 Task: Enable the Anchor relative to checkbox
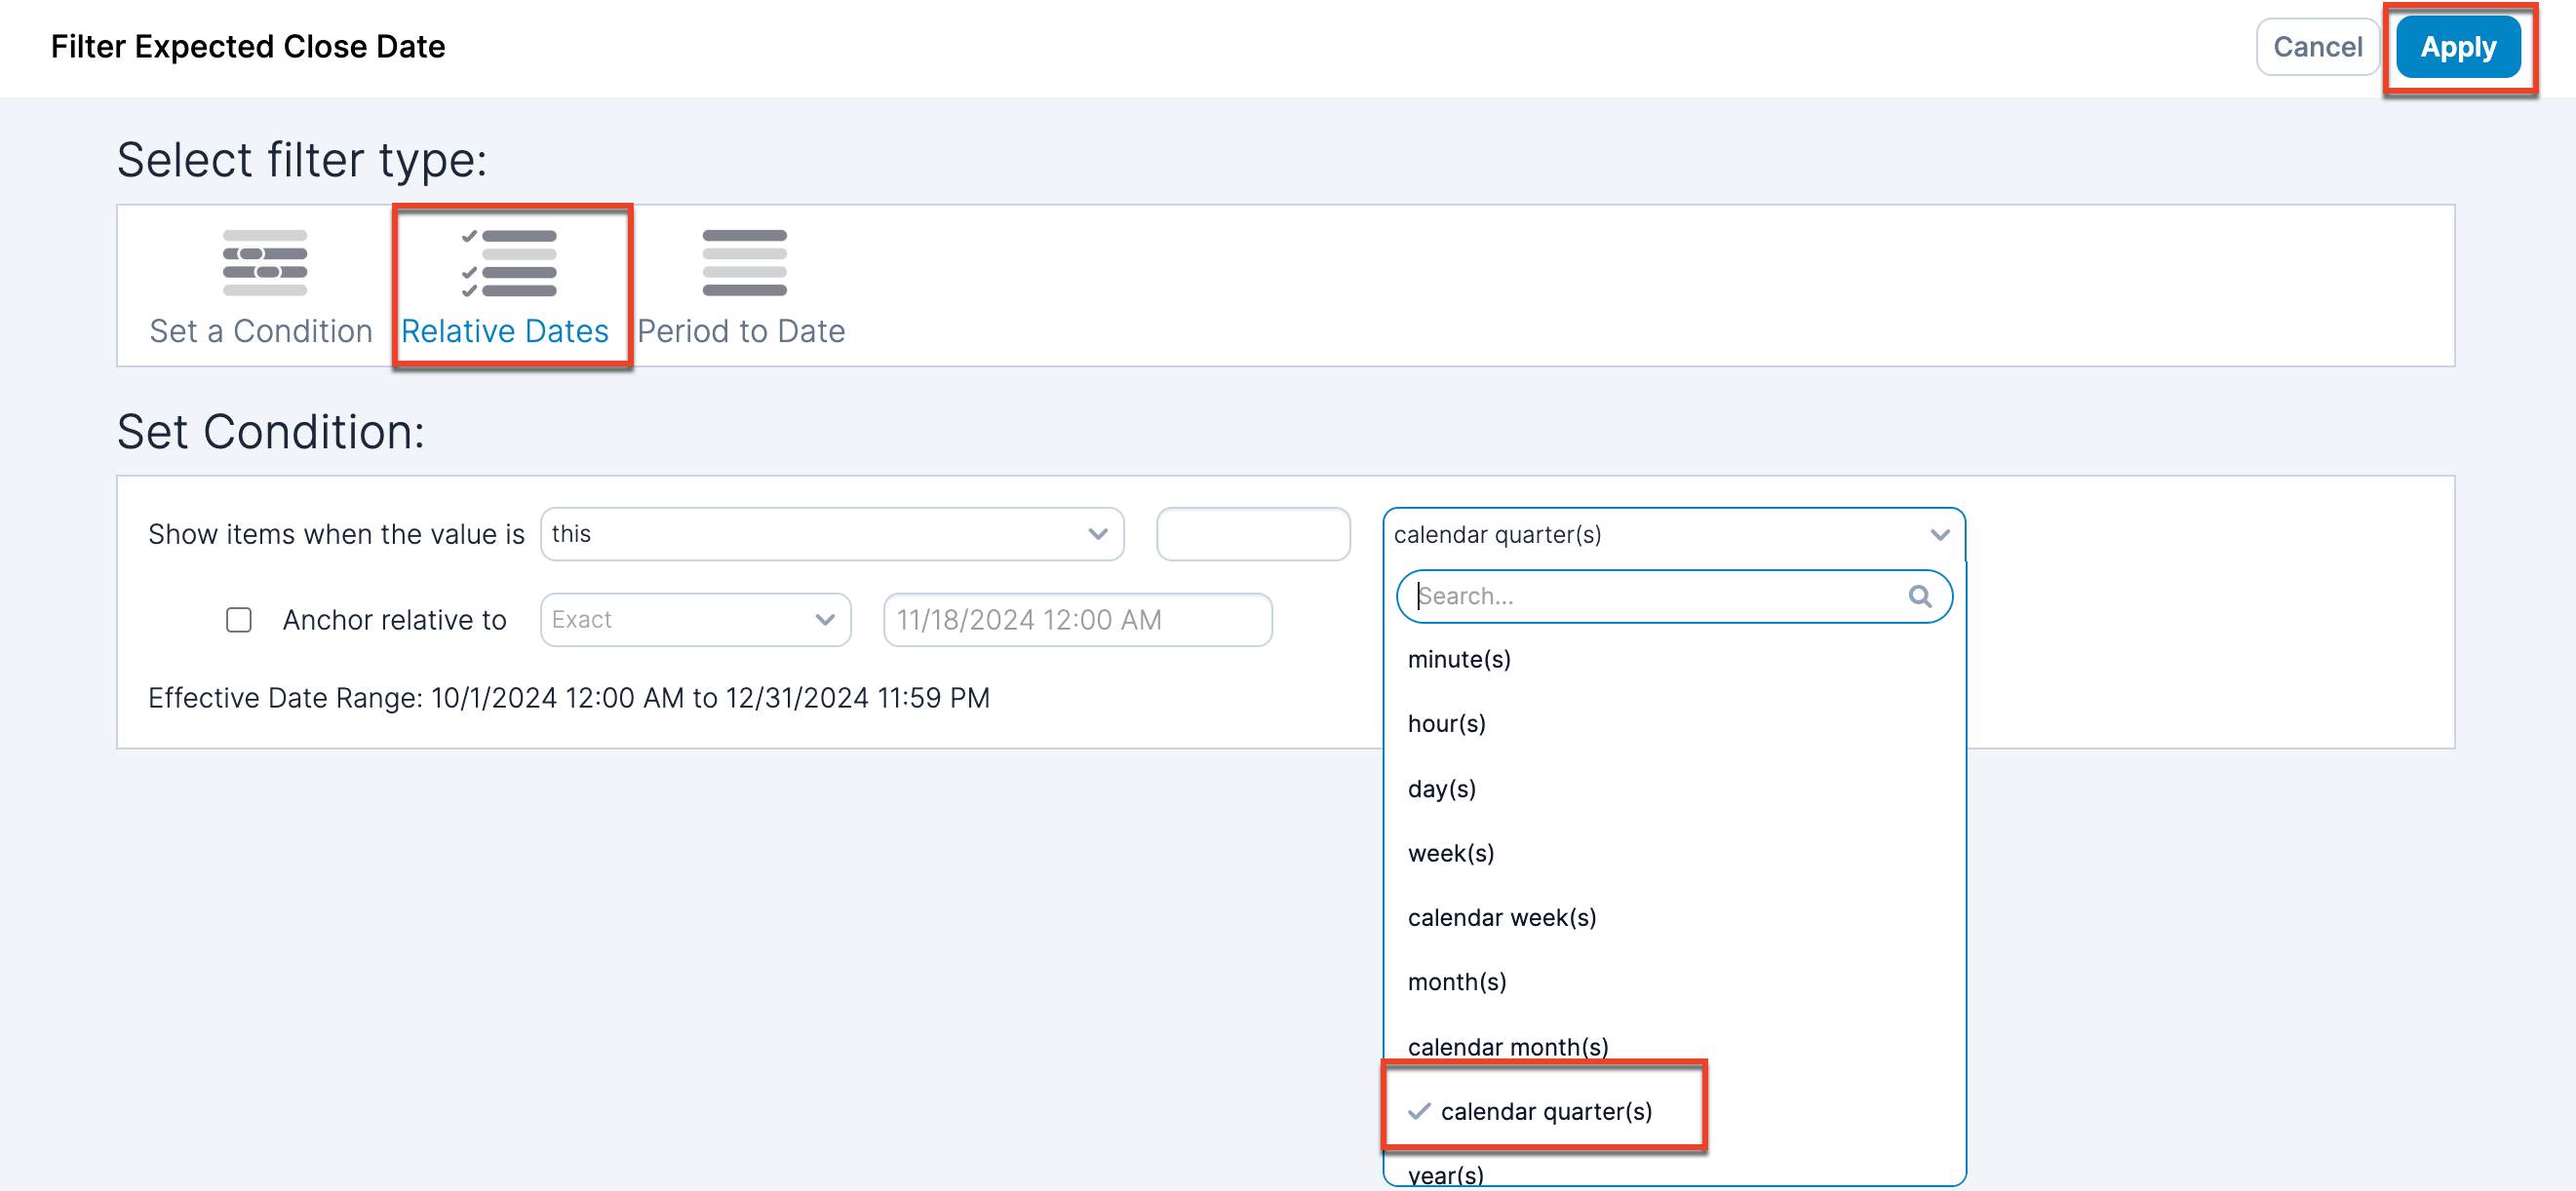(x=238, y=620)
